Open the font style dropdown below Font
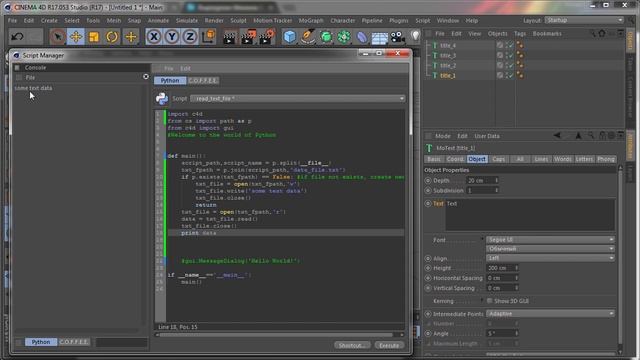The width and height of the screenshot is (640, 360). (x=550, y=249)
